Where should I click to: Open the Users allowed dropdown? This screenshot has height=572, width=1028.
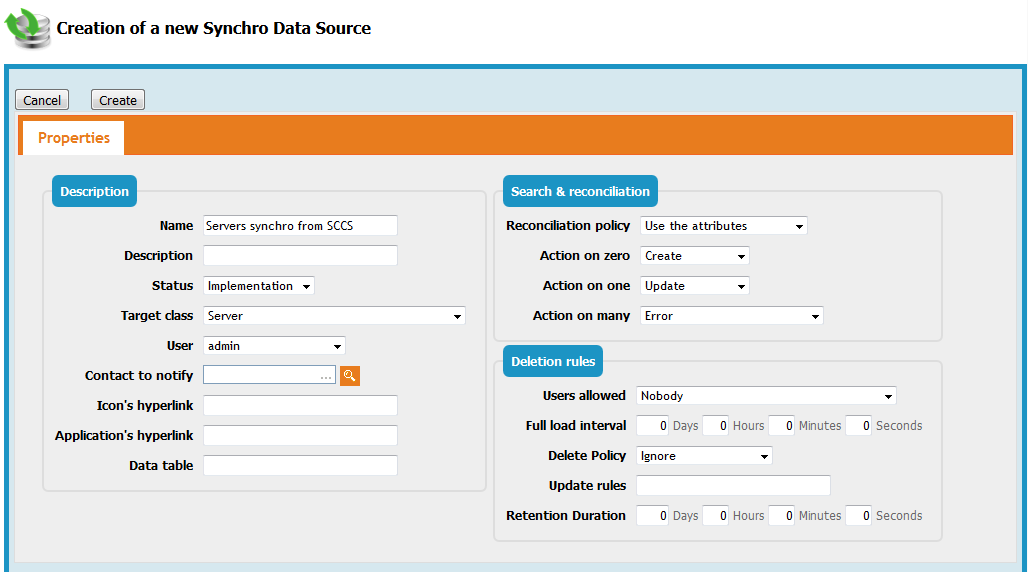pyautogui.click(x=766, y=396)
